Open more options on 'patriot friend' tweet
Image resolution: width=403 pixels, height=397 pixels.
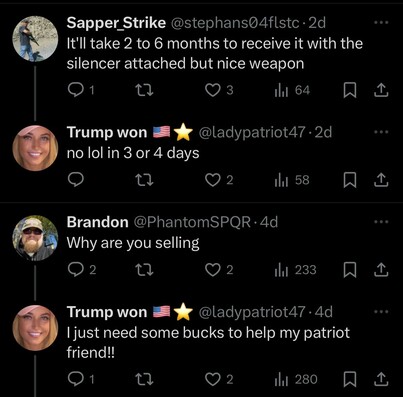coord(381,312)
